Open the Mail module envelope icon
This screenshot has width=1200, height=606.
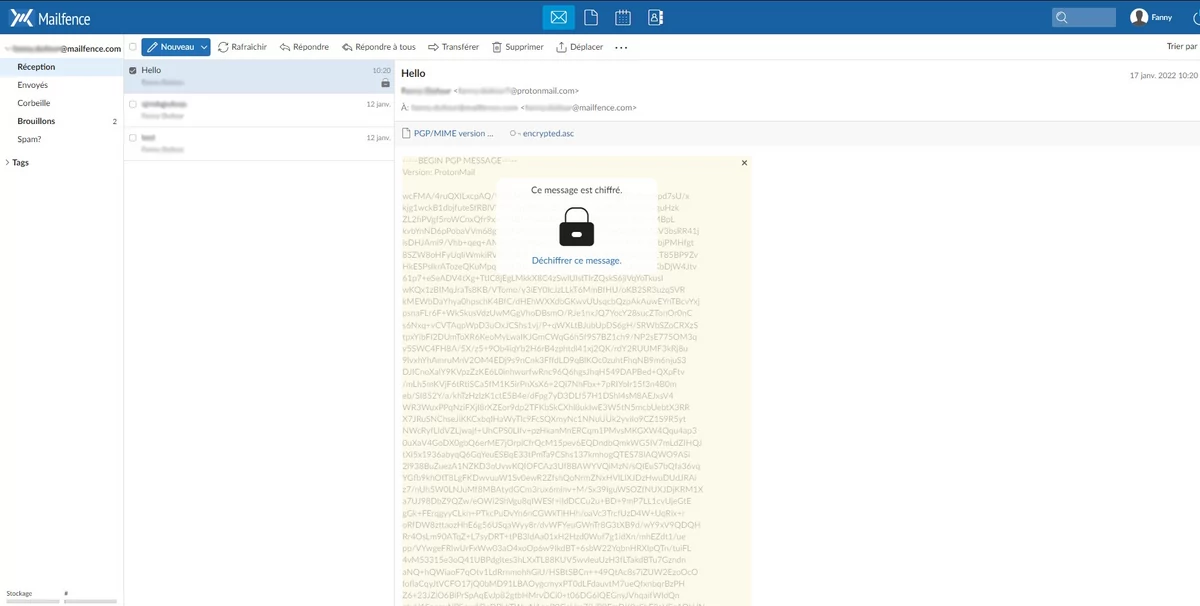click(x=559, y=17)
